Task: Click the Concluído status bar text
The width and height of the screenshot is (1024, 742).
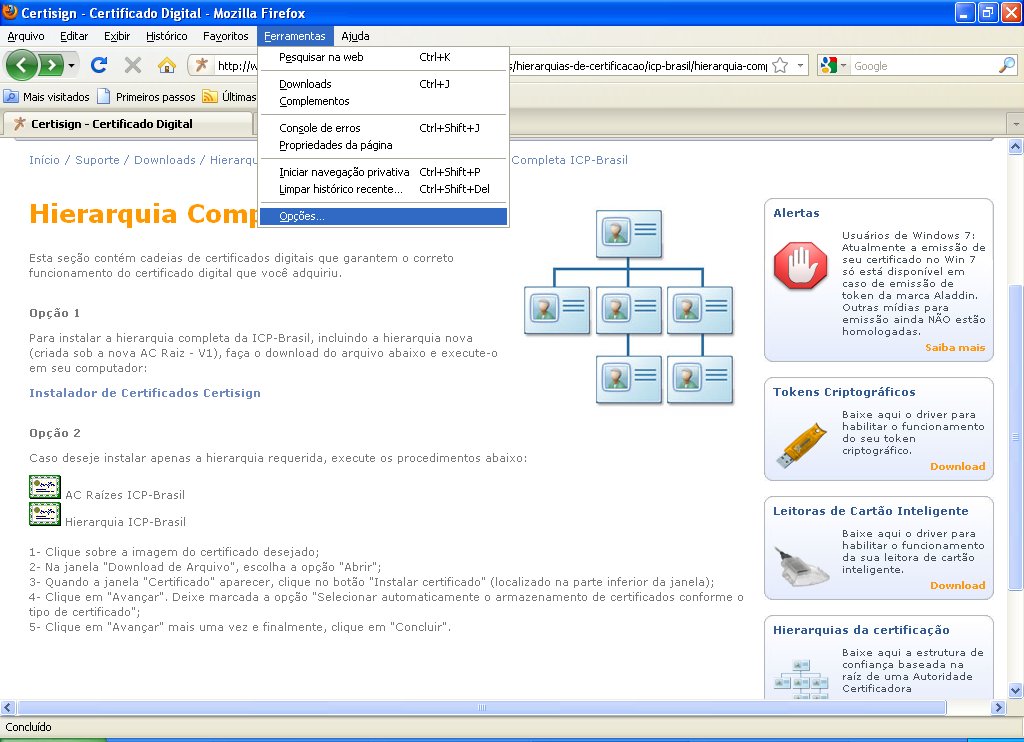Action: click(x=28, y=727)
